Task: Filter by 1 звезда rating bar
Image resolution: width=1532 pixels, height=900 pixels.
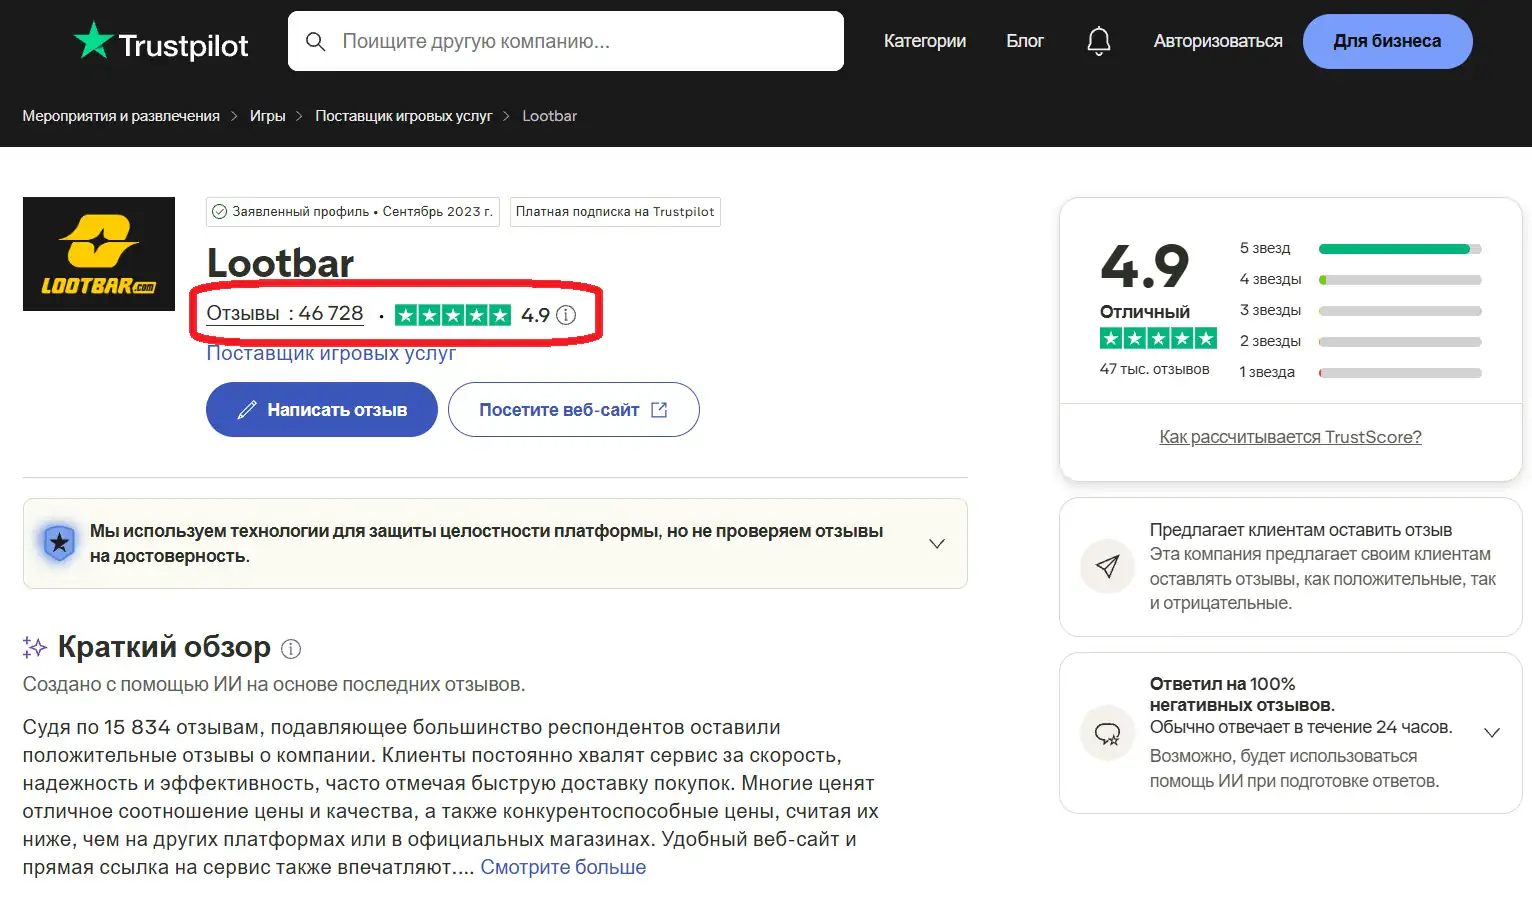Action: [x=1360, y=373]
